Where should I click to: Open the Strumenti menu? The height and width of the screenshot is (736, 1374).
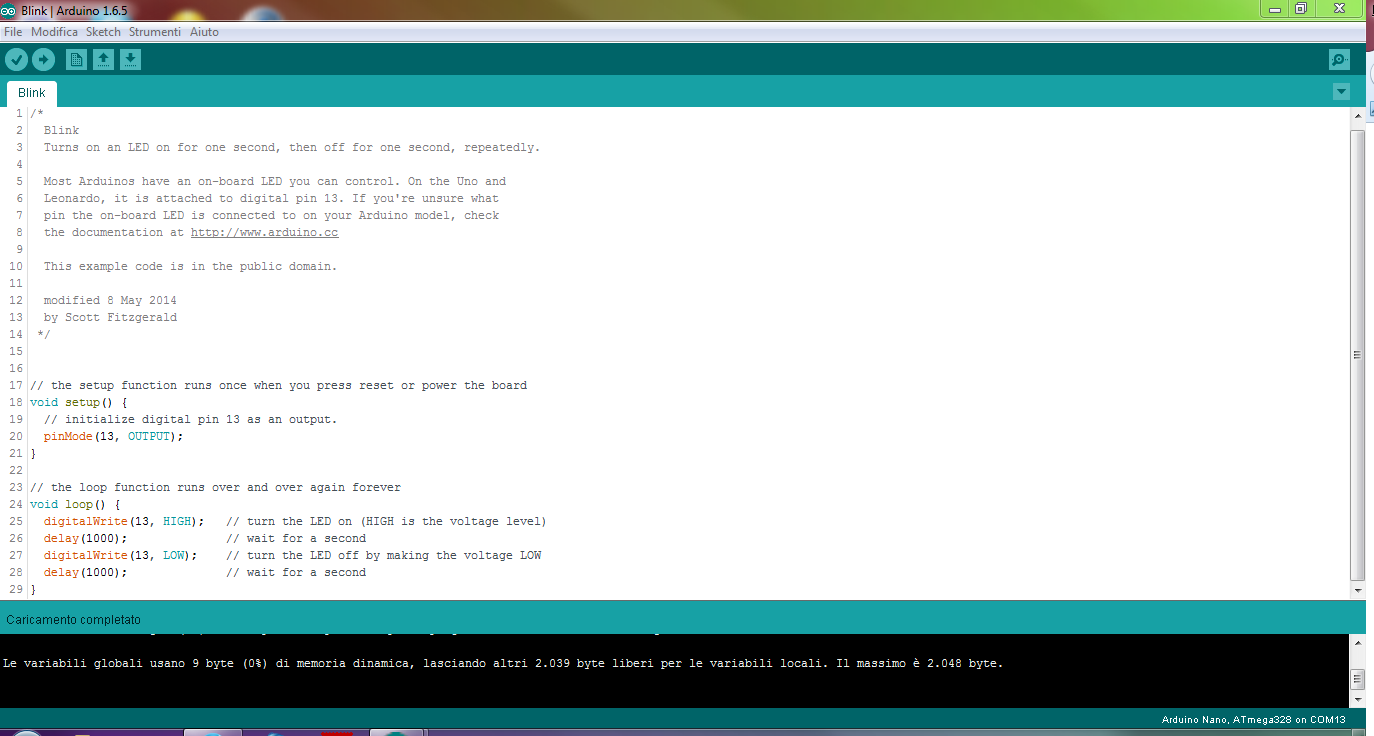(x=155, y=32)
